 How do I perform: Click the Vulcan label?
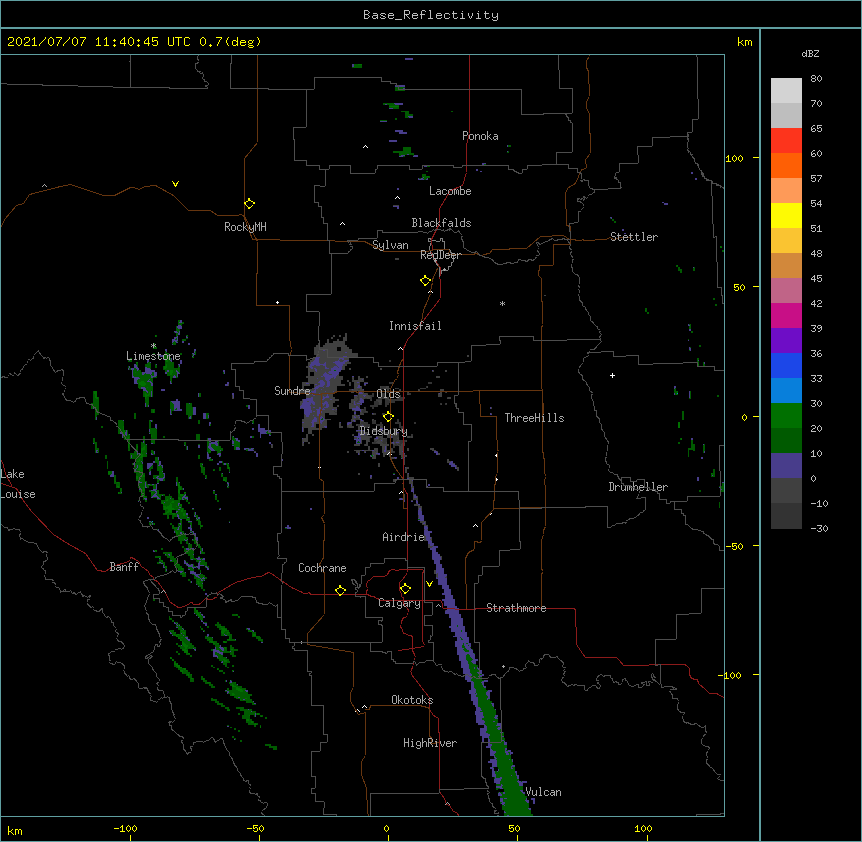pyautogui.click(x=543, y=792)
